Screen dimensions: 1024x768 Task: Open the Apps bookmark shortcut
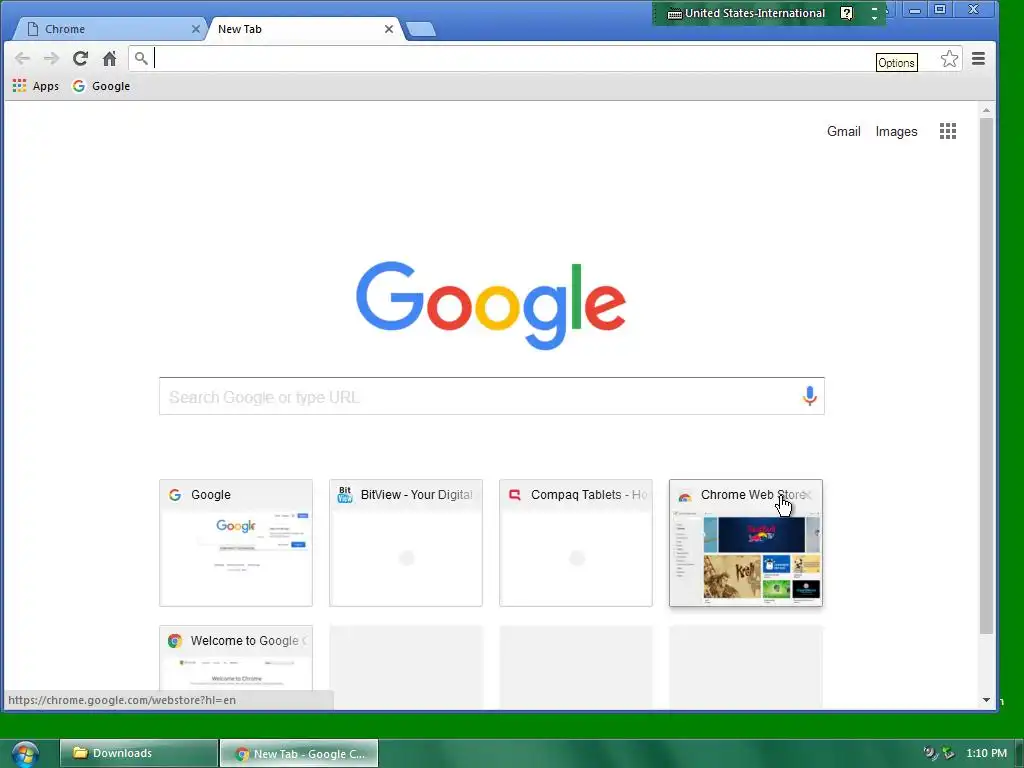(x=35, y=86)
